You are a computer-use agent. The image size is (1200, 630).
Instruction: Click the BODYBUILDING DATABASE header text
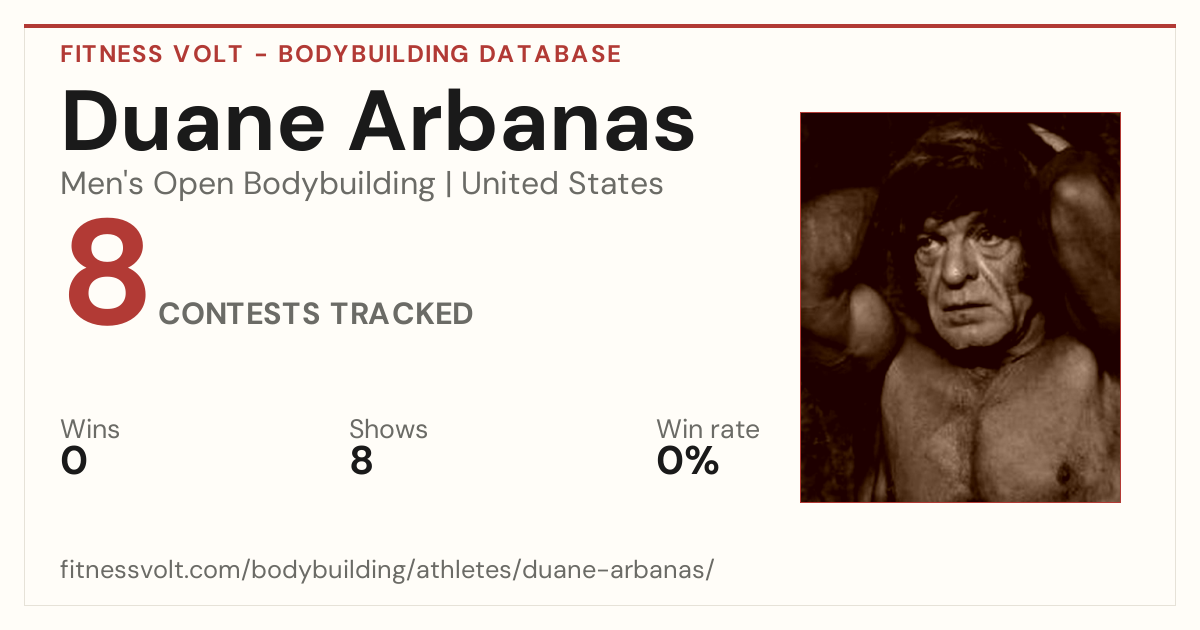point(450,54)
